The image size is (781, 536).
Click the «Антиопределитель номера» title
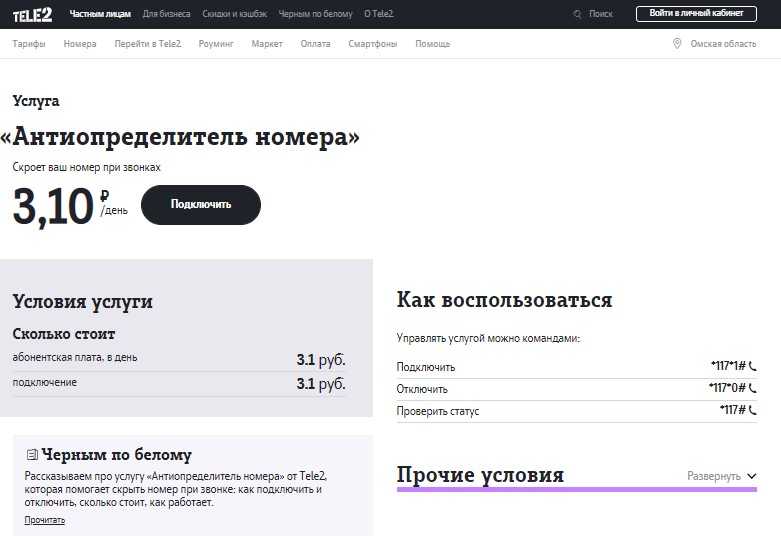(x=180, y=137)
